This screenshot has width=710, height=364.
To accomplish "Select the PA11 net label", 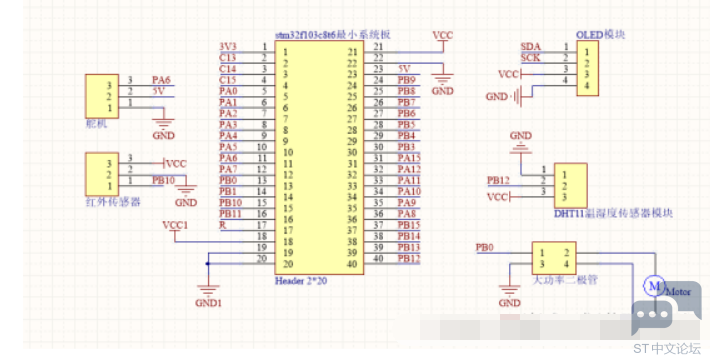I will tap(409, 180).
